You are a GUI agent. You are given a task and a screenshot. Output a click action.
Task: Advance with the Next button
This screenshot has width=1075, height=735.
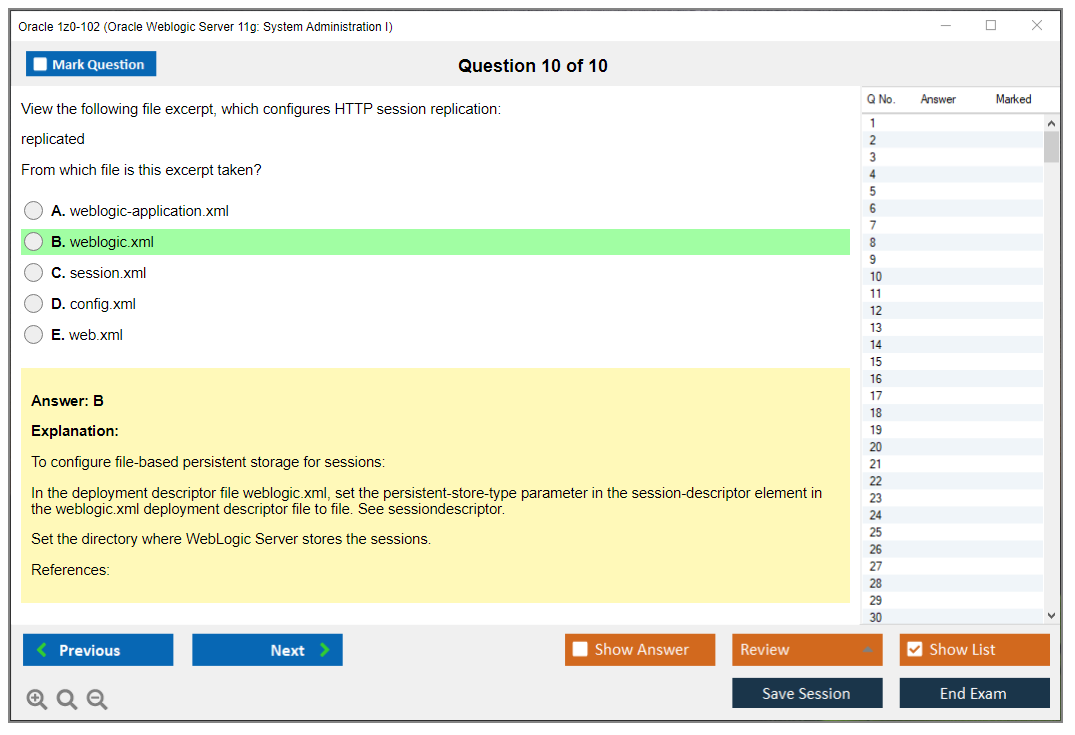click(x=267, y=650)
